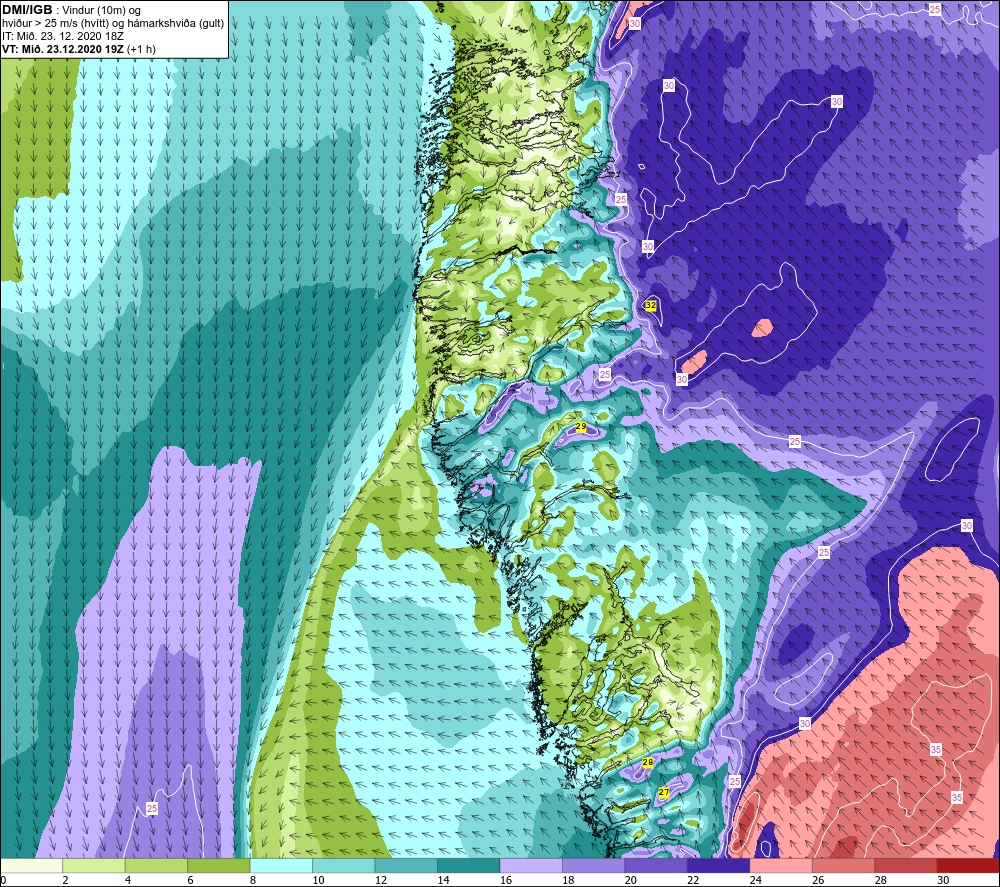Click the yellow maximum gust label 29
The height and width of the screenshot is (887, 1000).
click(x=581, y=426)
